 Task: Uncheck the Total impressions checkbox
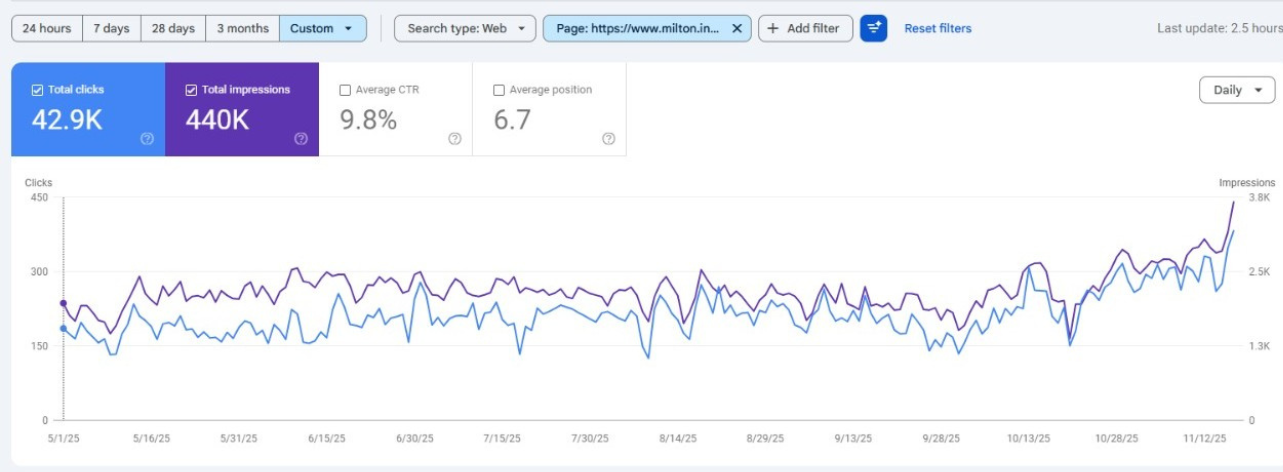coord(191,90)
